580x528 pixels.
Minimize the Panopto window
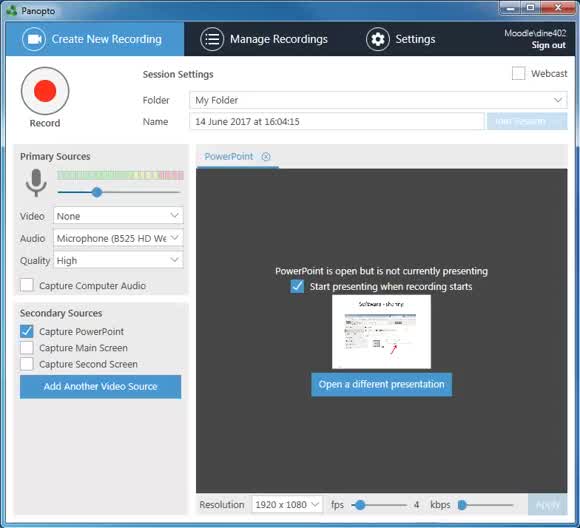tap(510, 8)
